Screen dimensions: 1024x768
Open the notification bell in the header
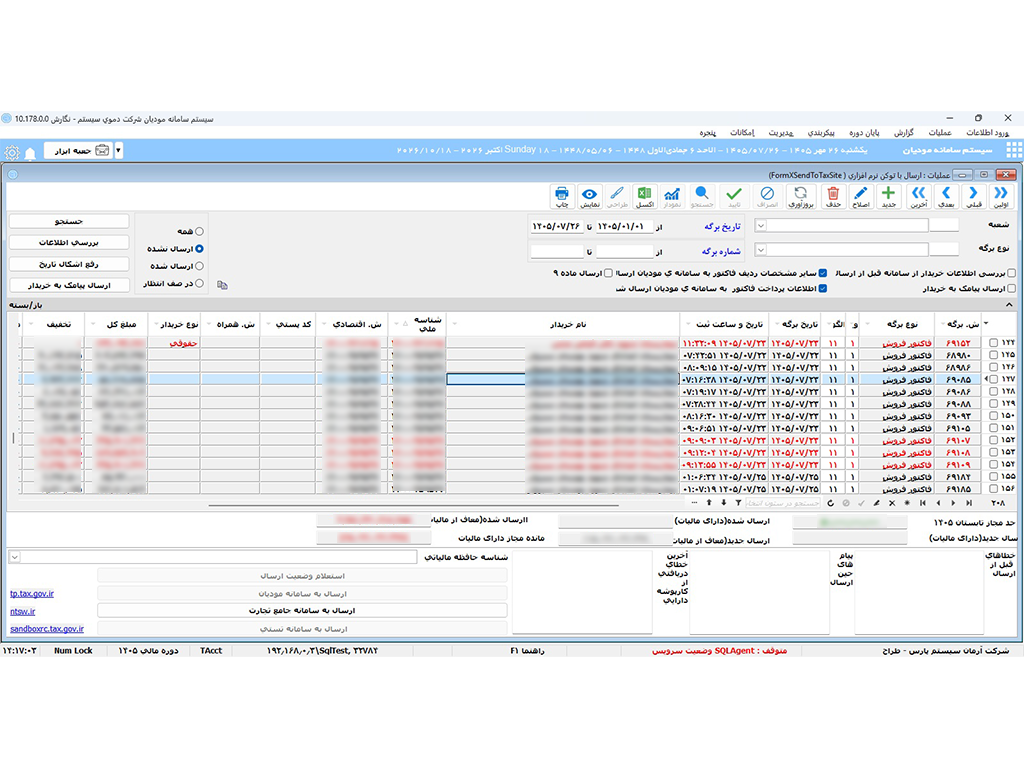tap(30, 153)
